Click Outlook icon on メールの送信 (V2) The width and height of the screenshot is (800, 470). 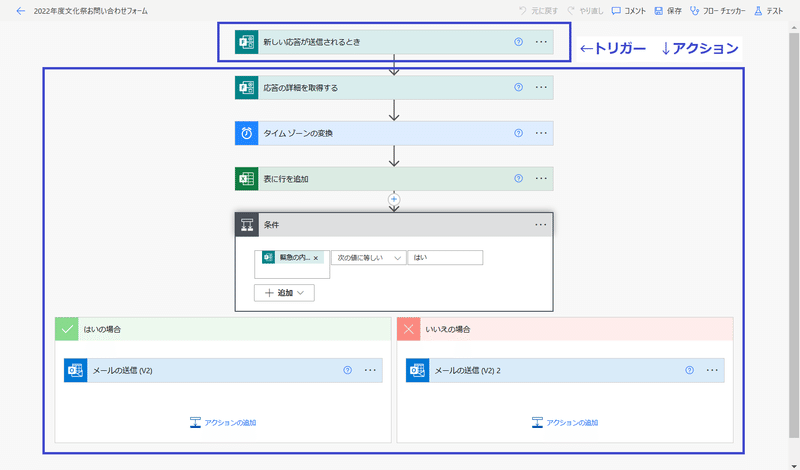[76, 370]
